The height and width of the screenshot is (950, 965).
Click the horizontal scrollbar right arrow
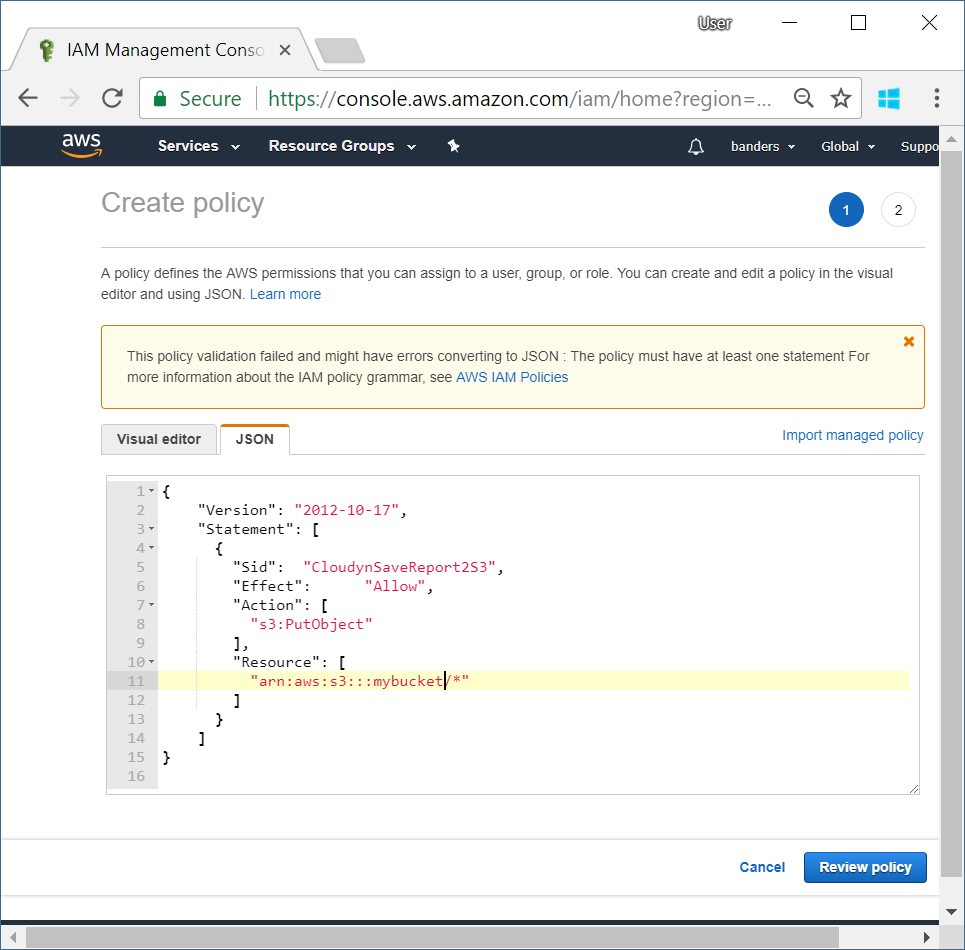[927, 937]
